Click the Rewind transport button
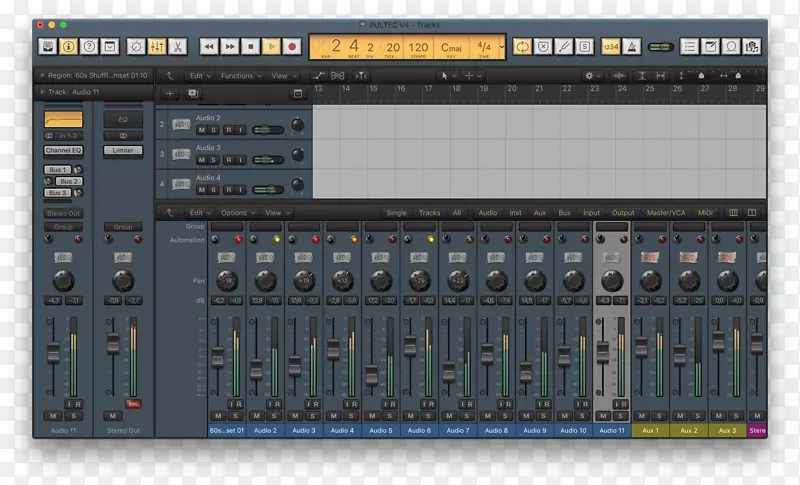This screenshot has width=800, height=485. 208,46
